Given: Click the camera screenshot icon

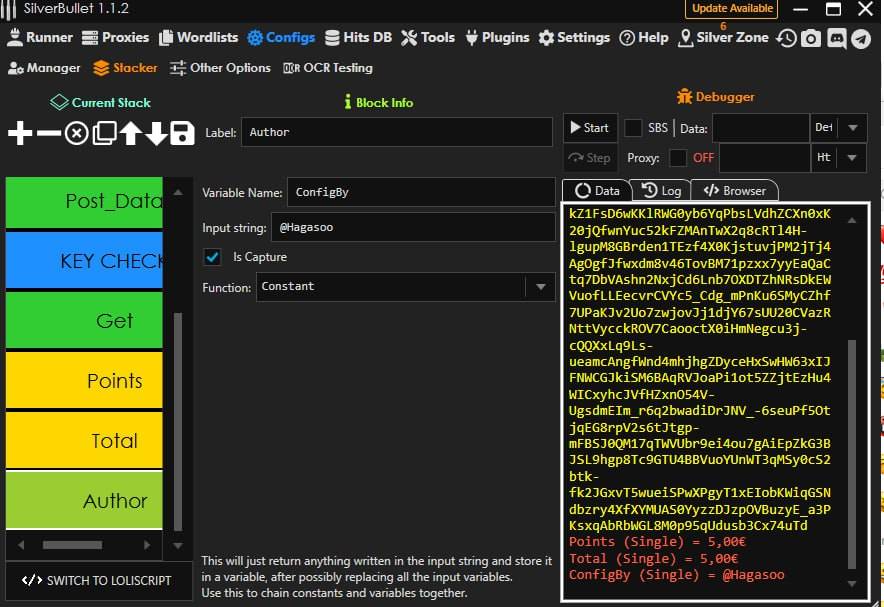Looking at the screenshot, I should click(811, 38).
